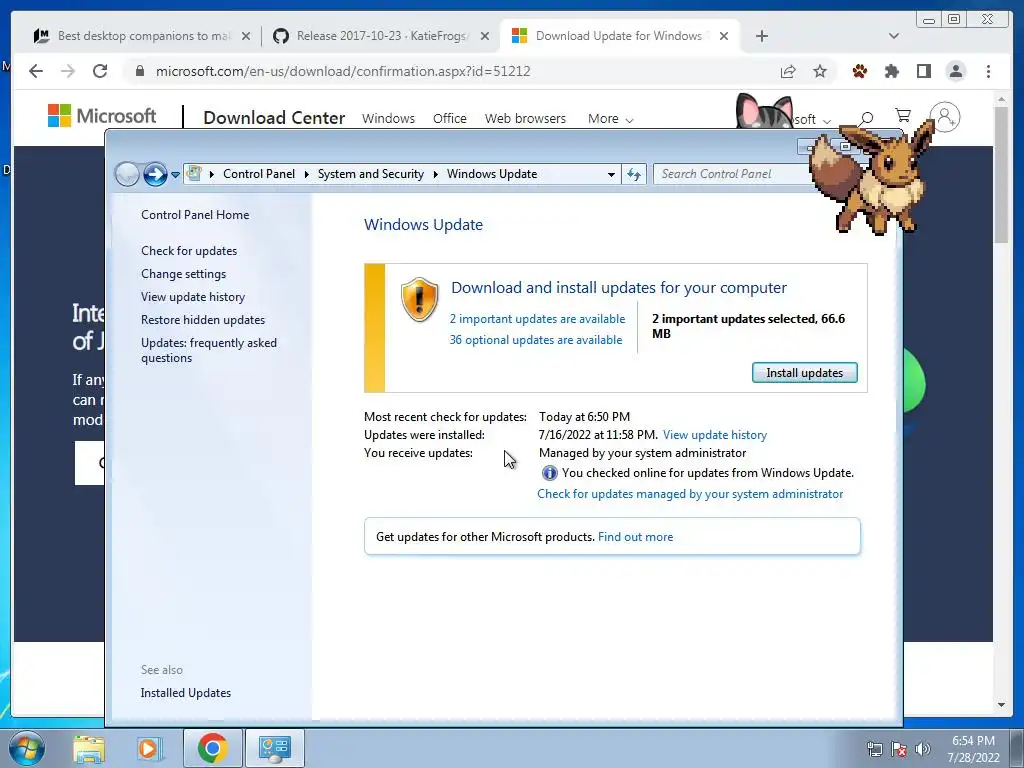The height and width of the screenshot is (768, 1024).
Task: Open the recent pages dropdown arrow
Action: 175,174
